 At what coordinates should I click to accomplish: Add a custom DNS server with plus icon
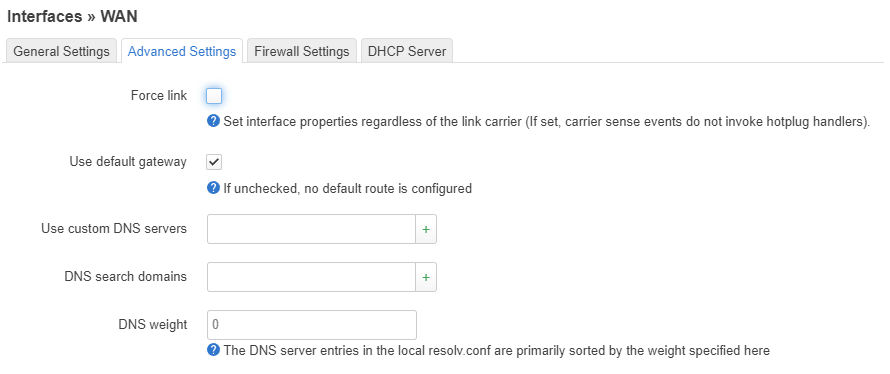426,229
